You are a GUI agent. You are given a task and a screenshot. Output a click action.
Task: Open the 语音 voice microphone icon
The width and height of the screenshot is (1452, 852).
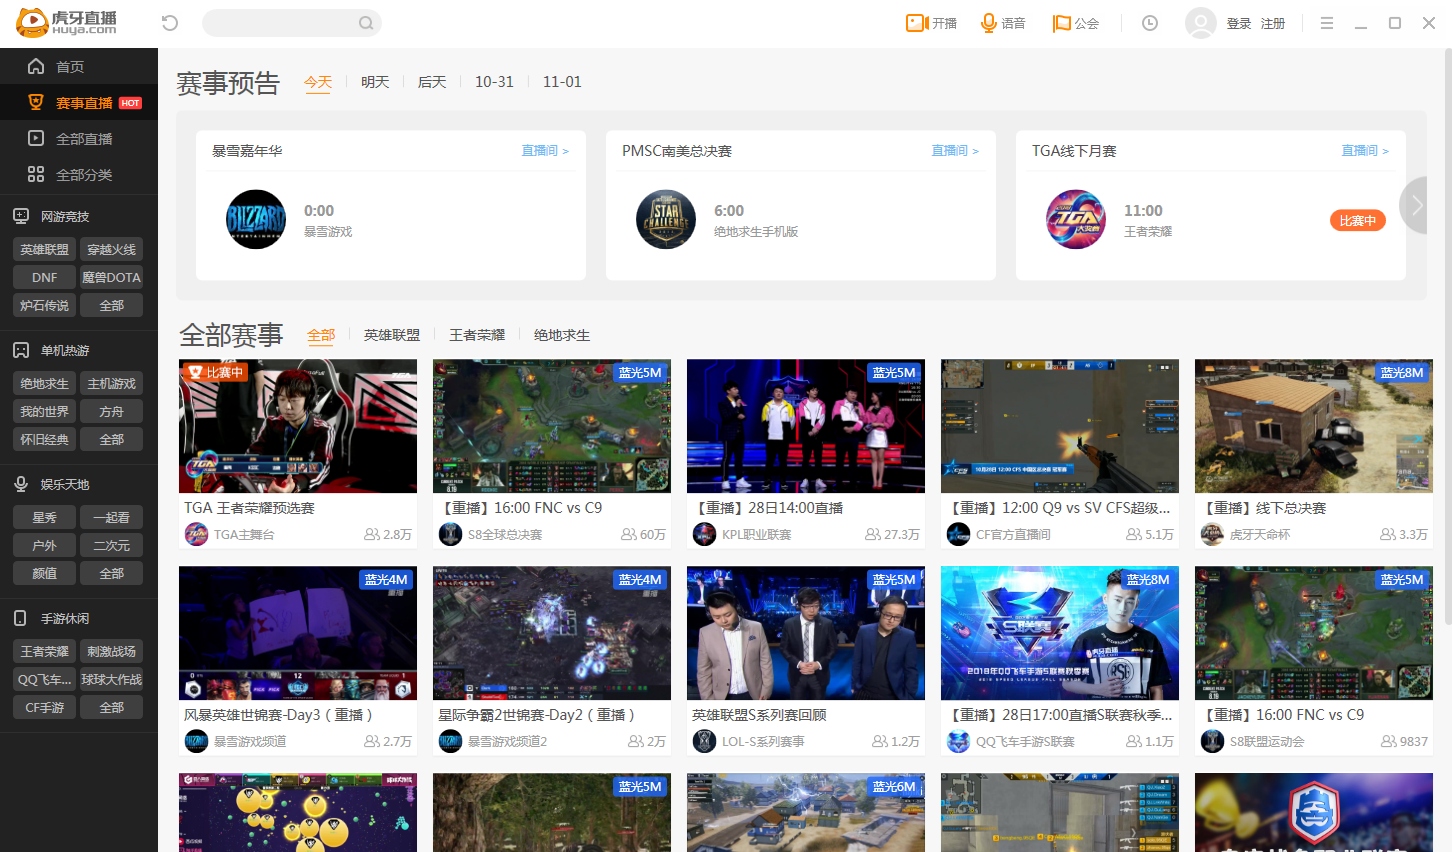(989, 23)
